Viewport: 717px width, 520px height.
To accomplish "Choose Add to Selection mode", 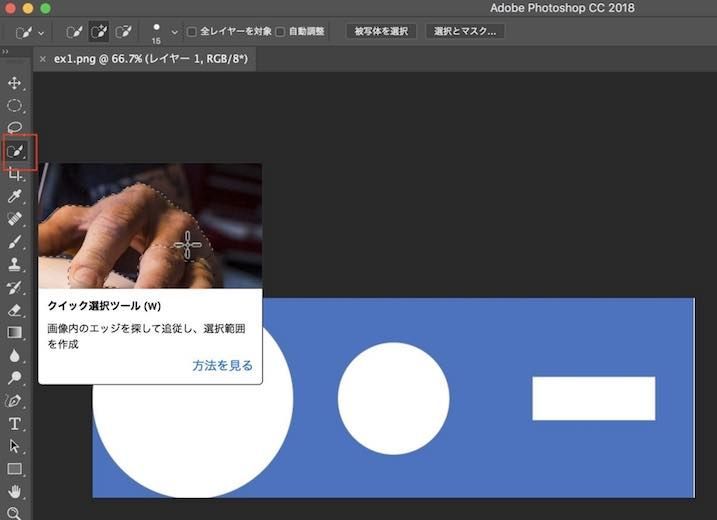I will coord(98,32).
